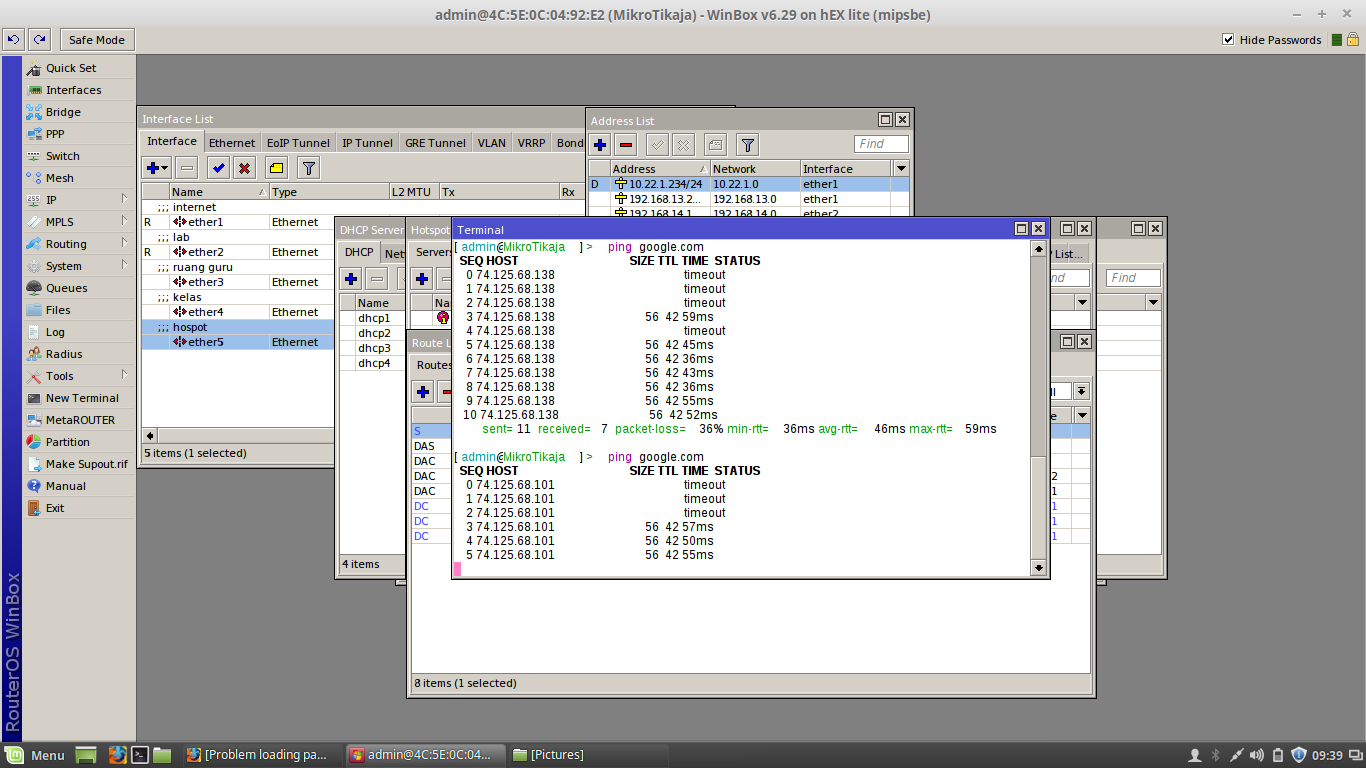Open Files from the sidebar
The width and height of the screenshot is (1366, 768).
pyautogui.click(x=58, y=310)
